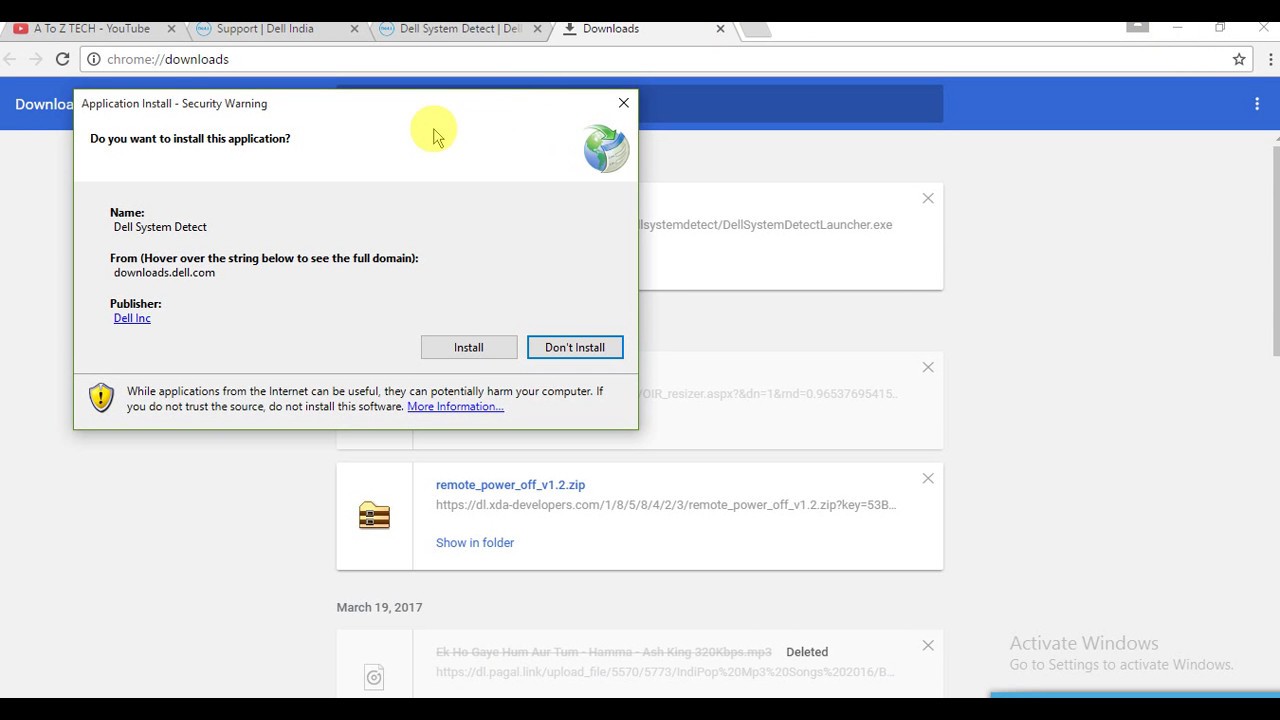Click the browser back arrow
This screenshot has width=1280, height=720.
tap(11, 59)
